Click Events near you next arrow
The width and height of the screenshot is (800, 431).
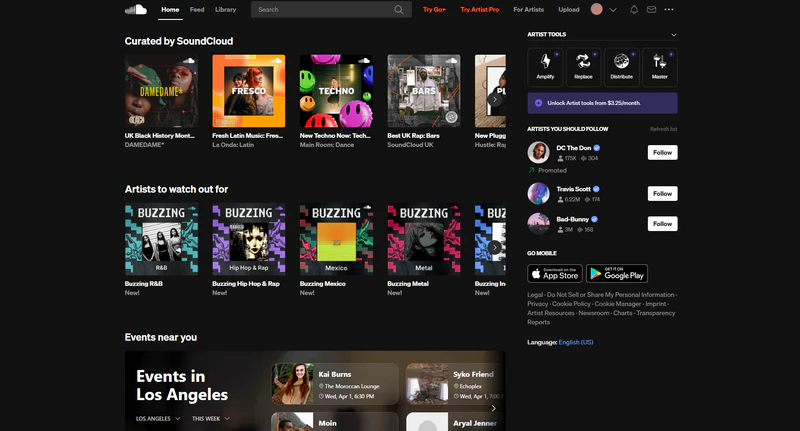coord(493,408)
